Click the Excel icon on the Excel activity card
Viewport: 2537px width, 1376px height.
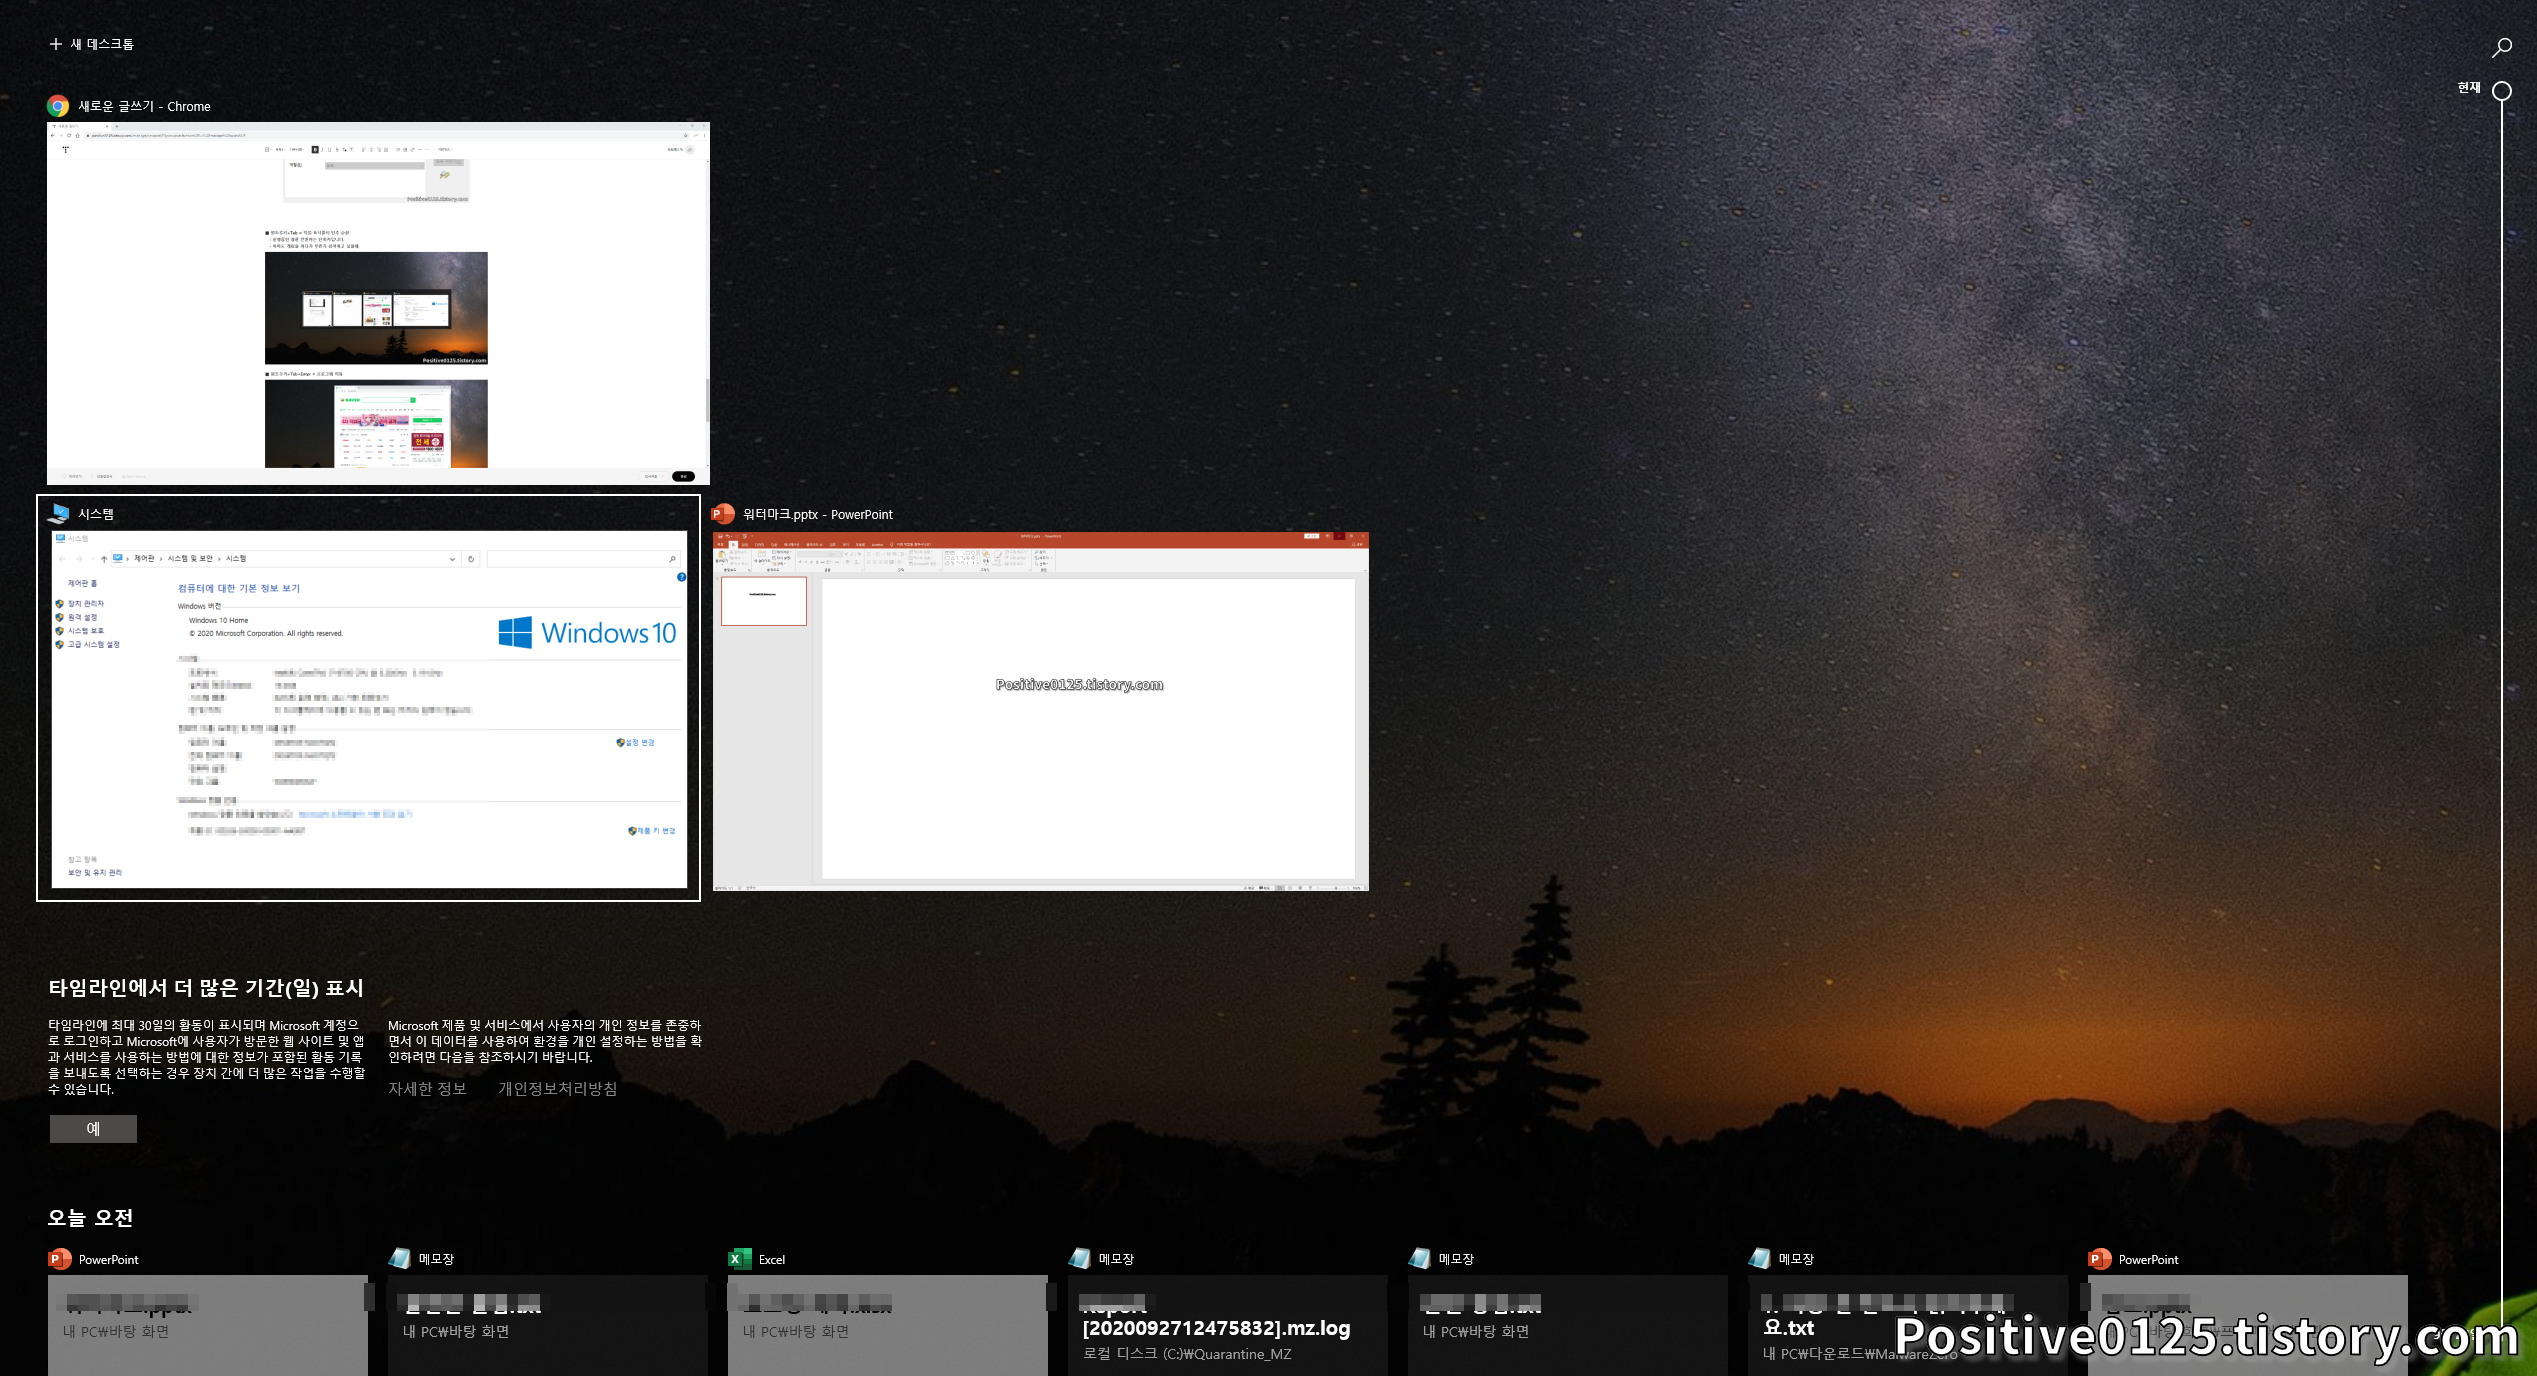point(739,1259)
